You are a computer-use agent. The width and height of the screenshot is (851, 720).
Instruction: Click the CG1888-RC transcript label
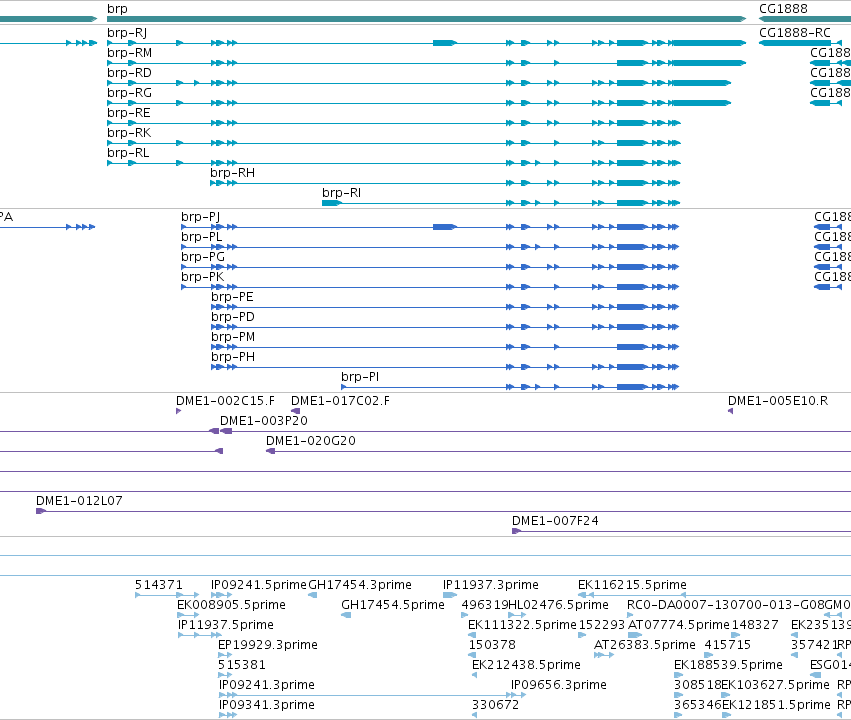[795, 33]
